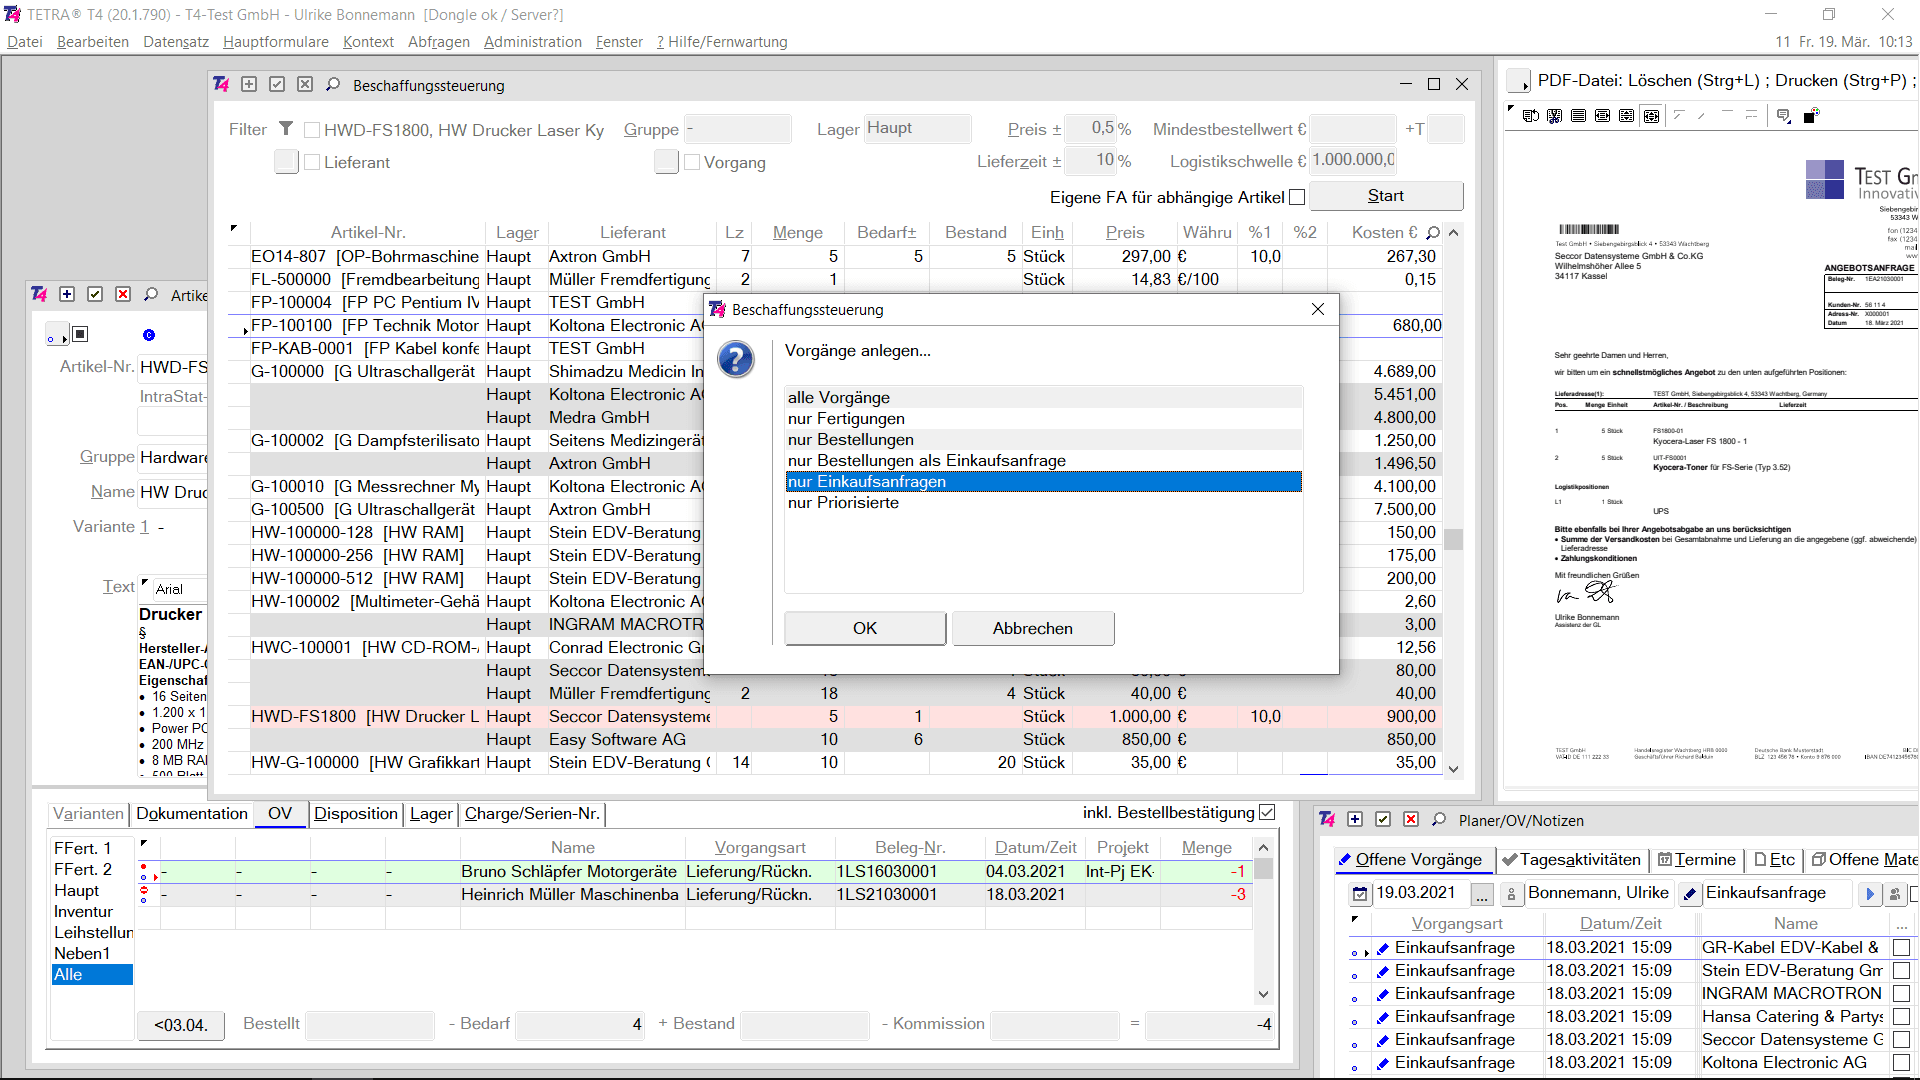
Task: Tick the checkbox for GR-Kabel EDV-Kabel row
Action: [x=1901, y=947]
